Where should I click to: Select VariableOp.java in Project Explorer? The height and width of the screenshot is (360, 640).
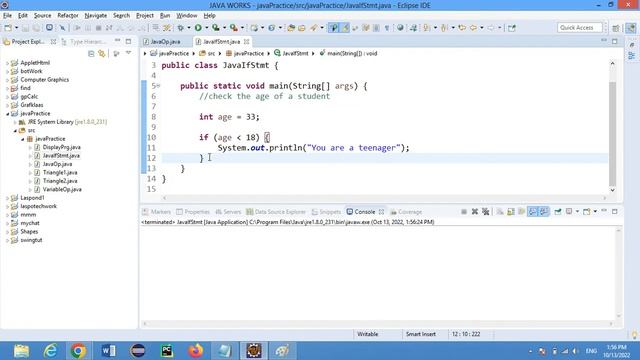[62, 189]
